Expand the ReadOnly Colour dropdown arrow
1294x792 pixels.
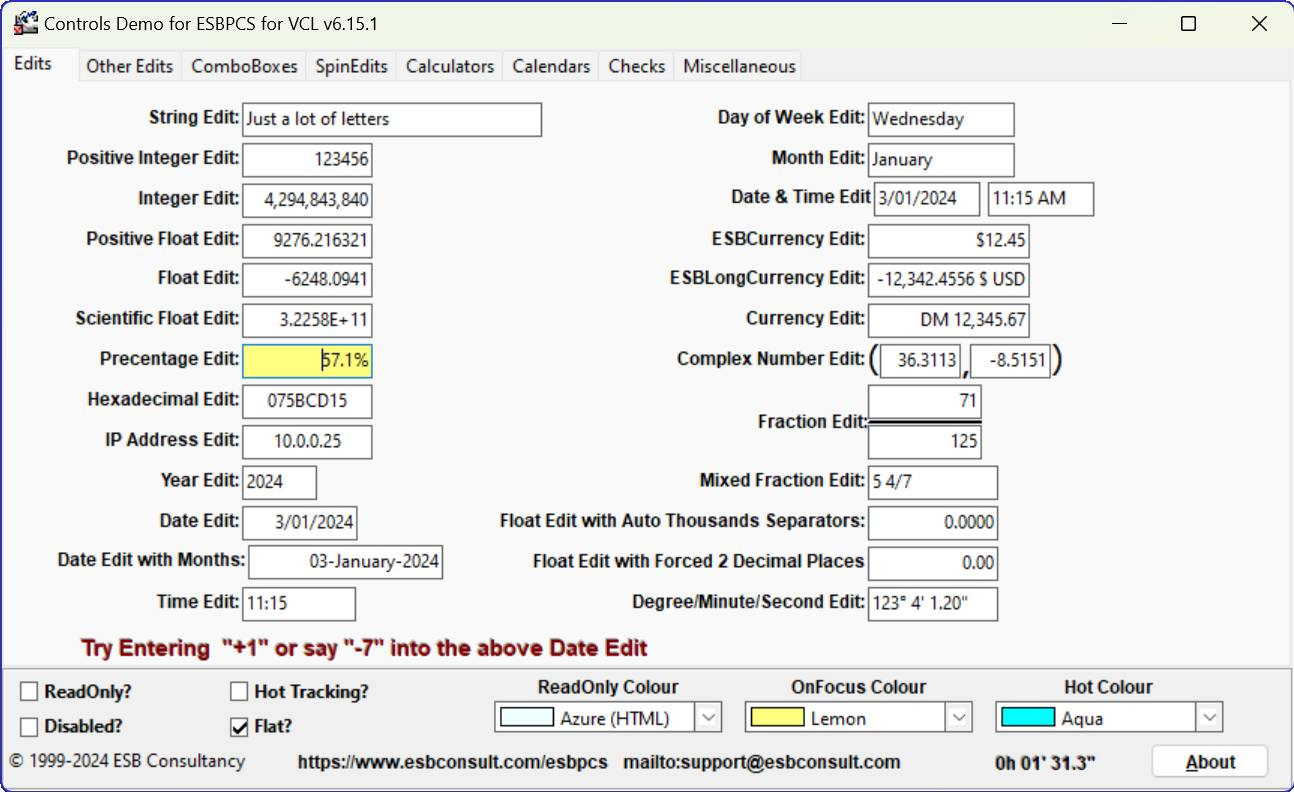pyautogui.click(x=709, y=718)
